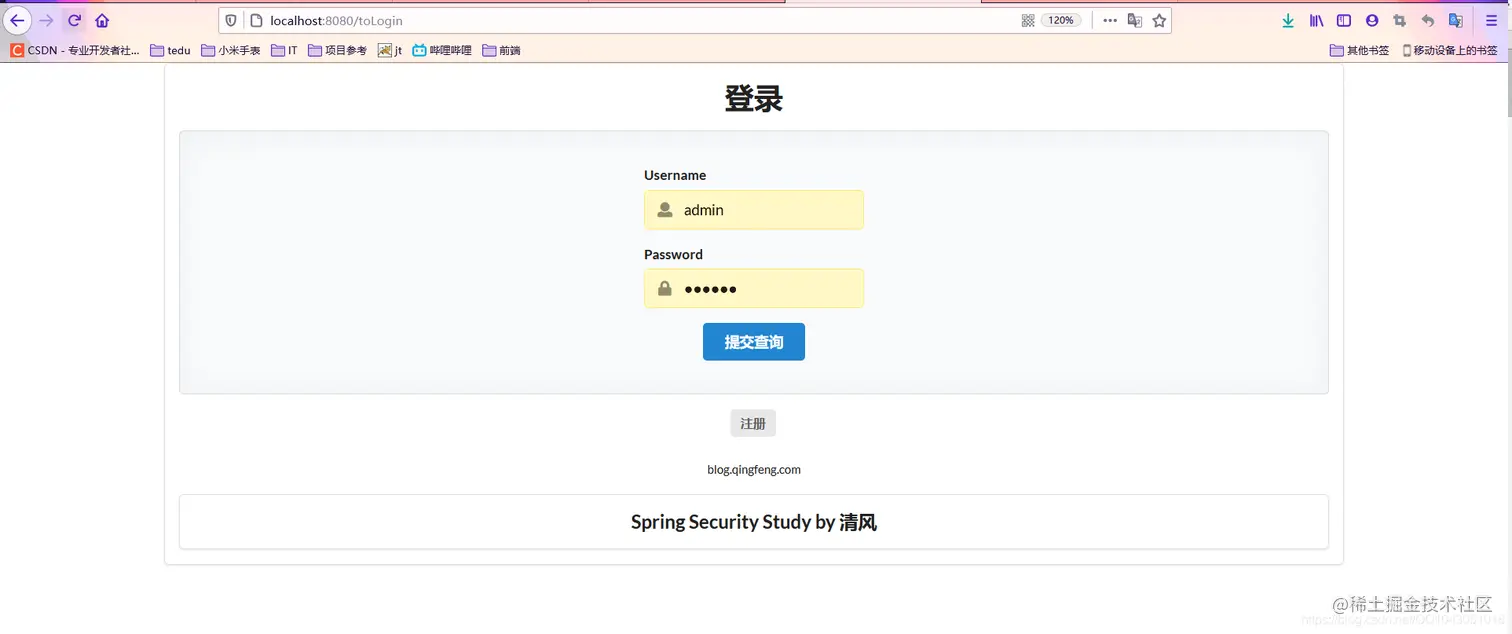Open the Downloads panel icon

[x=1287, y=20]
